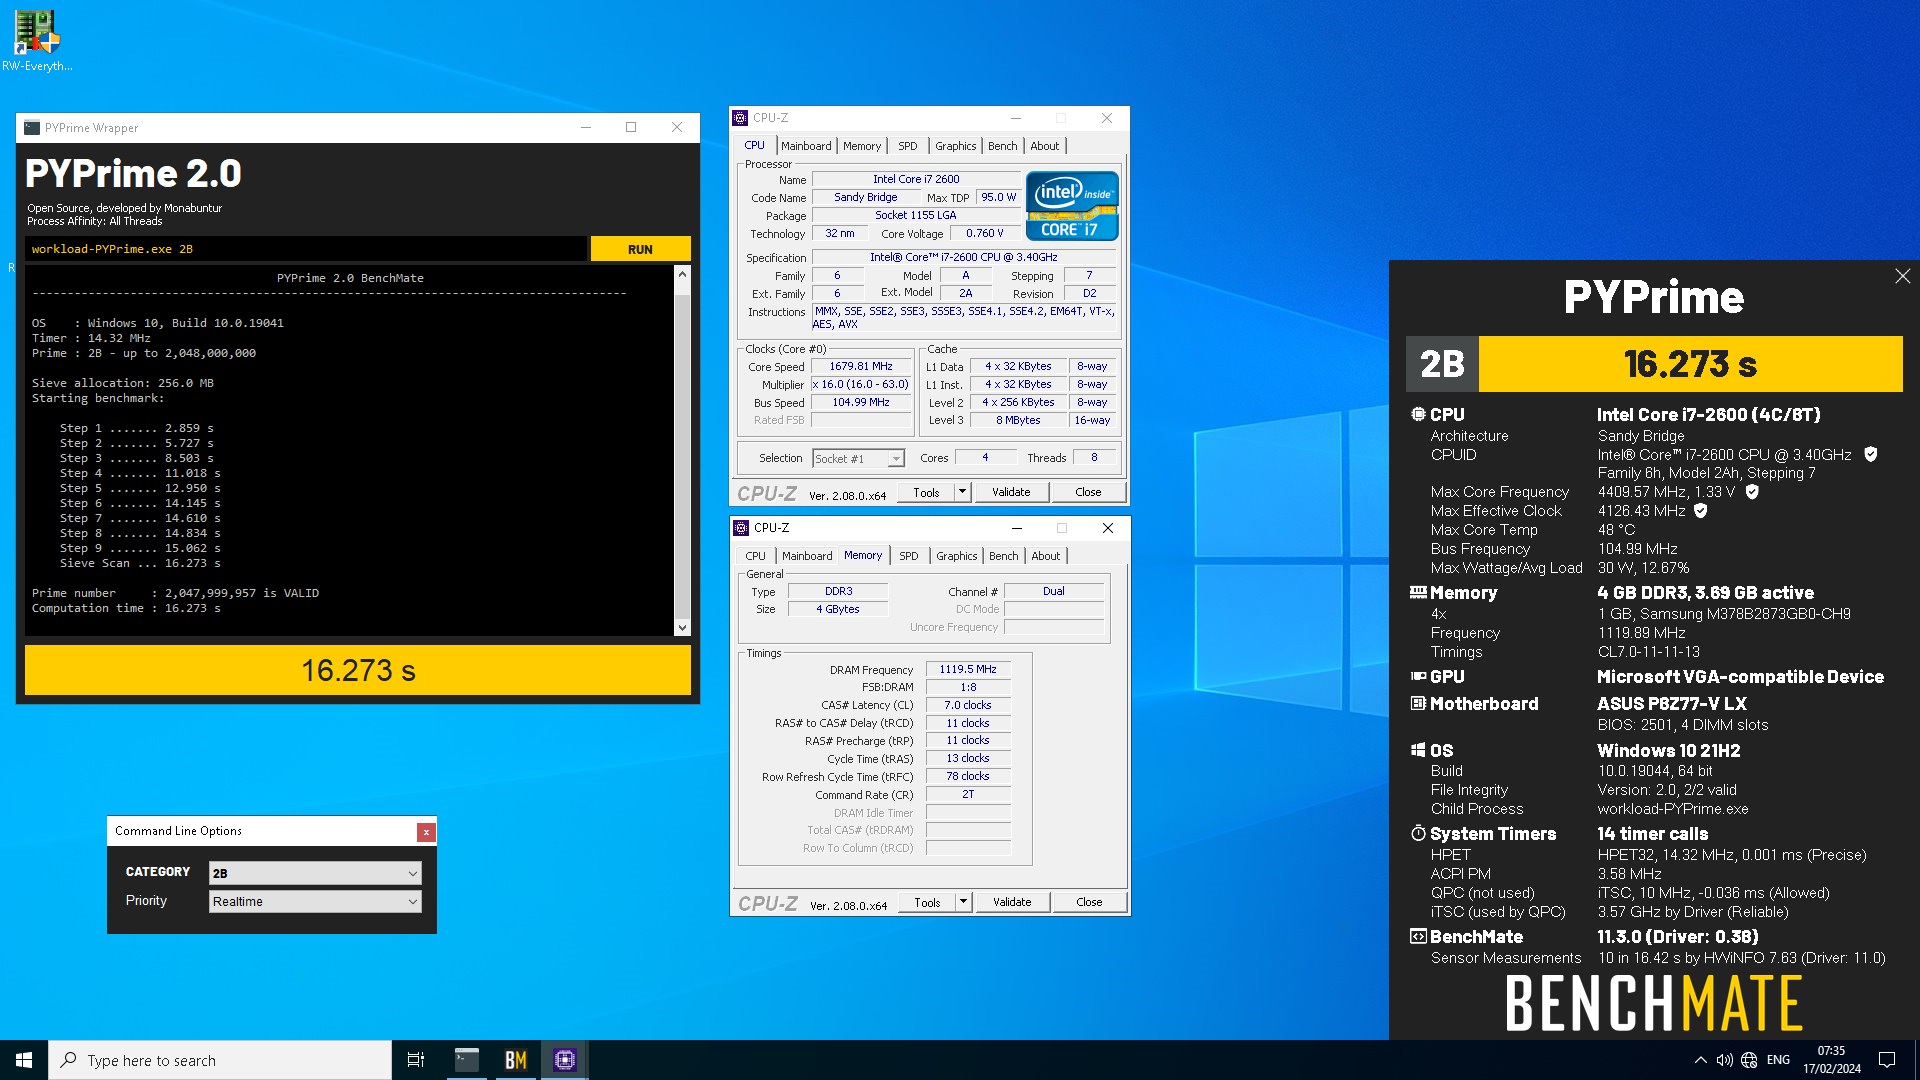Click the verified shield beside Max Core Frequency
The width and height of the screenshot is (1920, 1080).
click(x=1752, y=492)
